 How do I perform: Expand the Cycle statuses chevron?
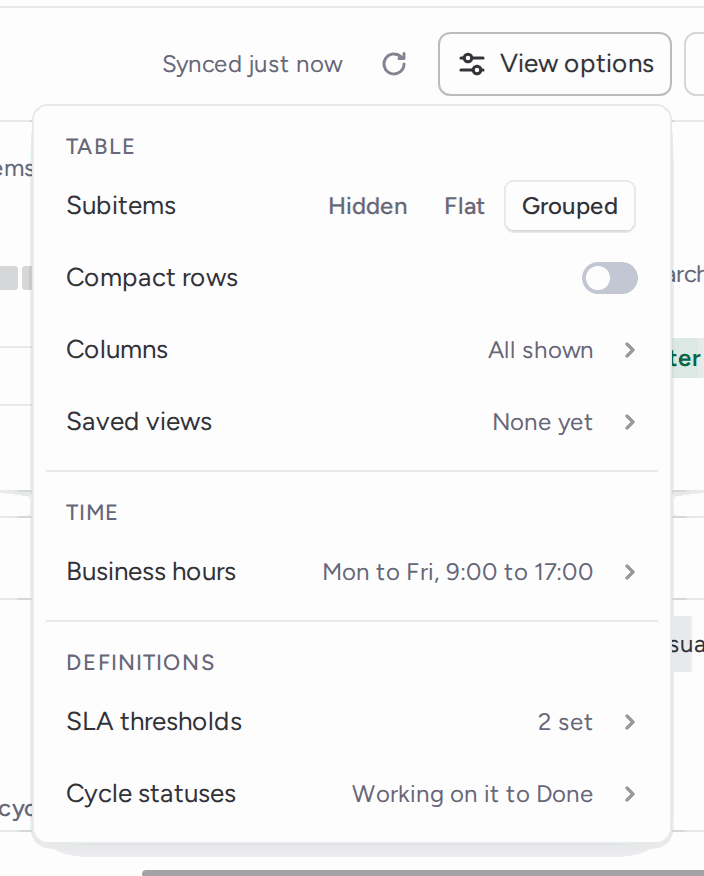click(x=630, y=794)
